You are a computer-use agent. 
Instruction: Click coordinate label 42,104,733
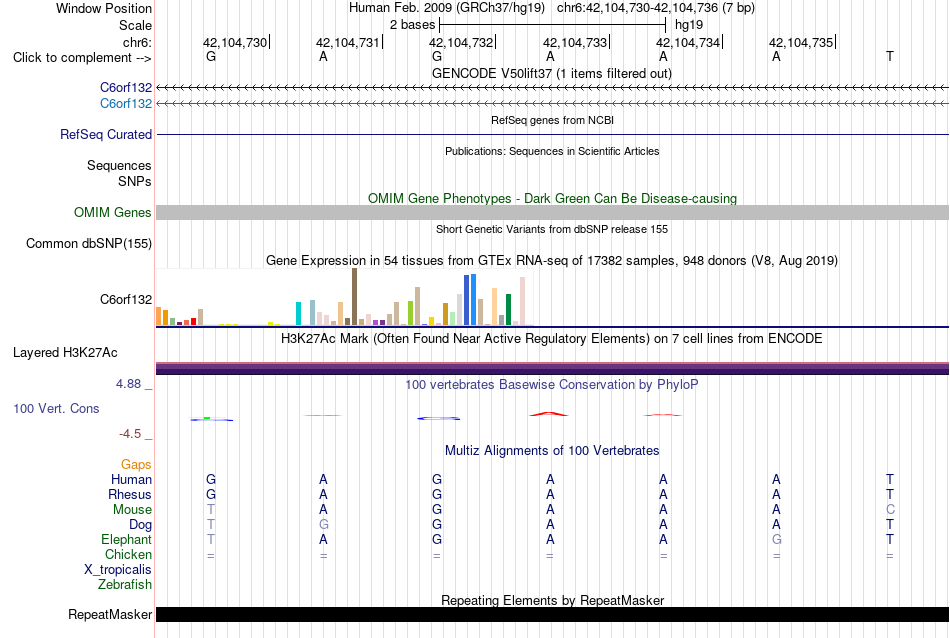coord(575,42)
